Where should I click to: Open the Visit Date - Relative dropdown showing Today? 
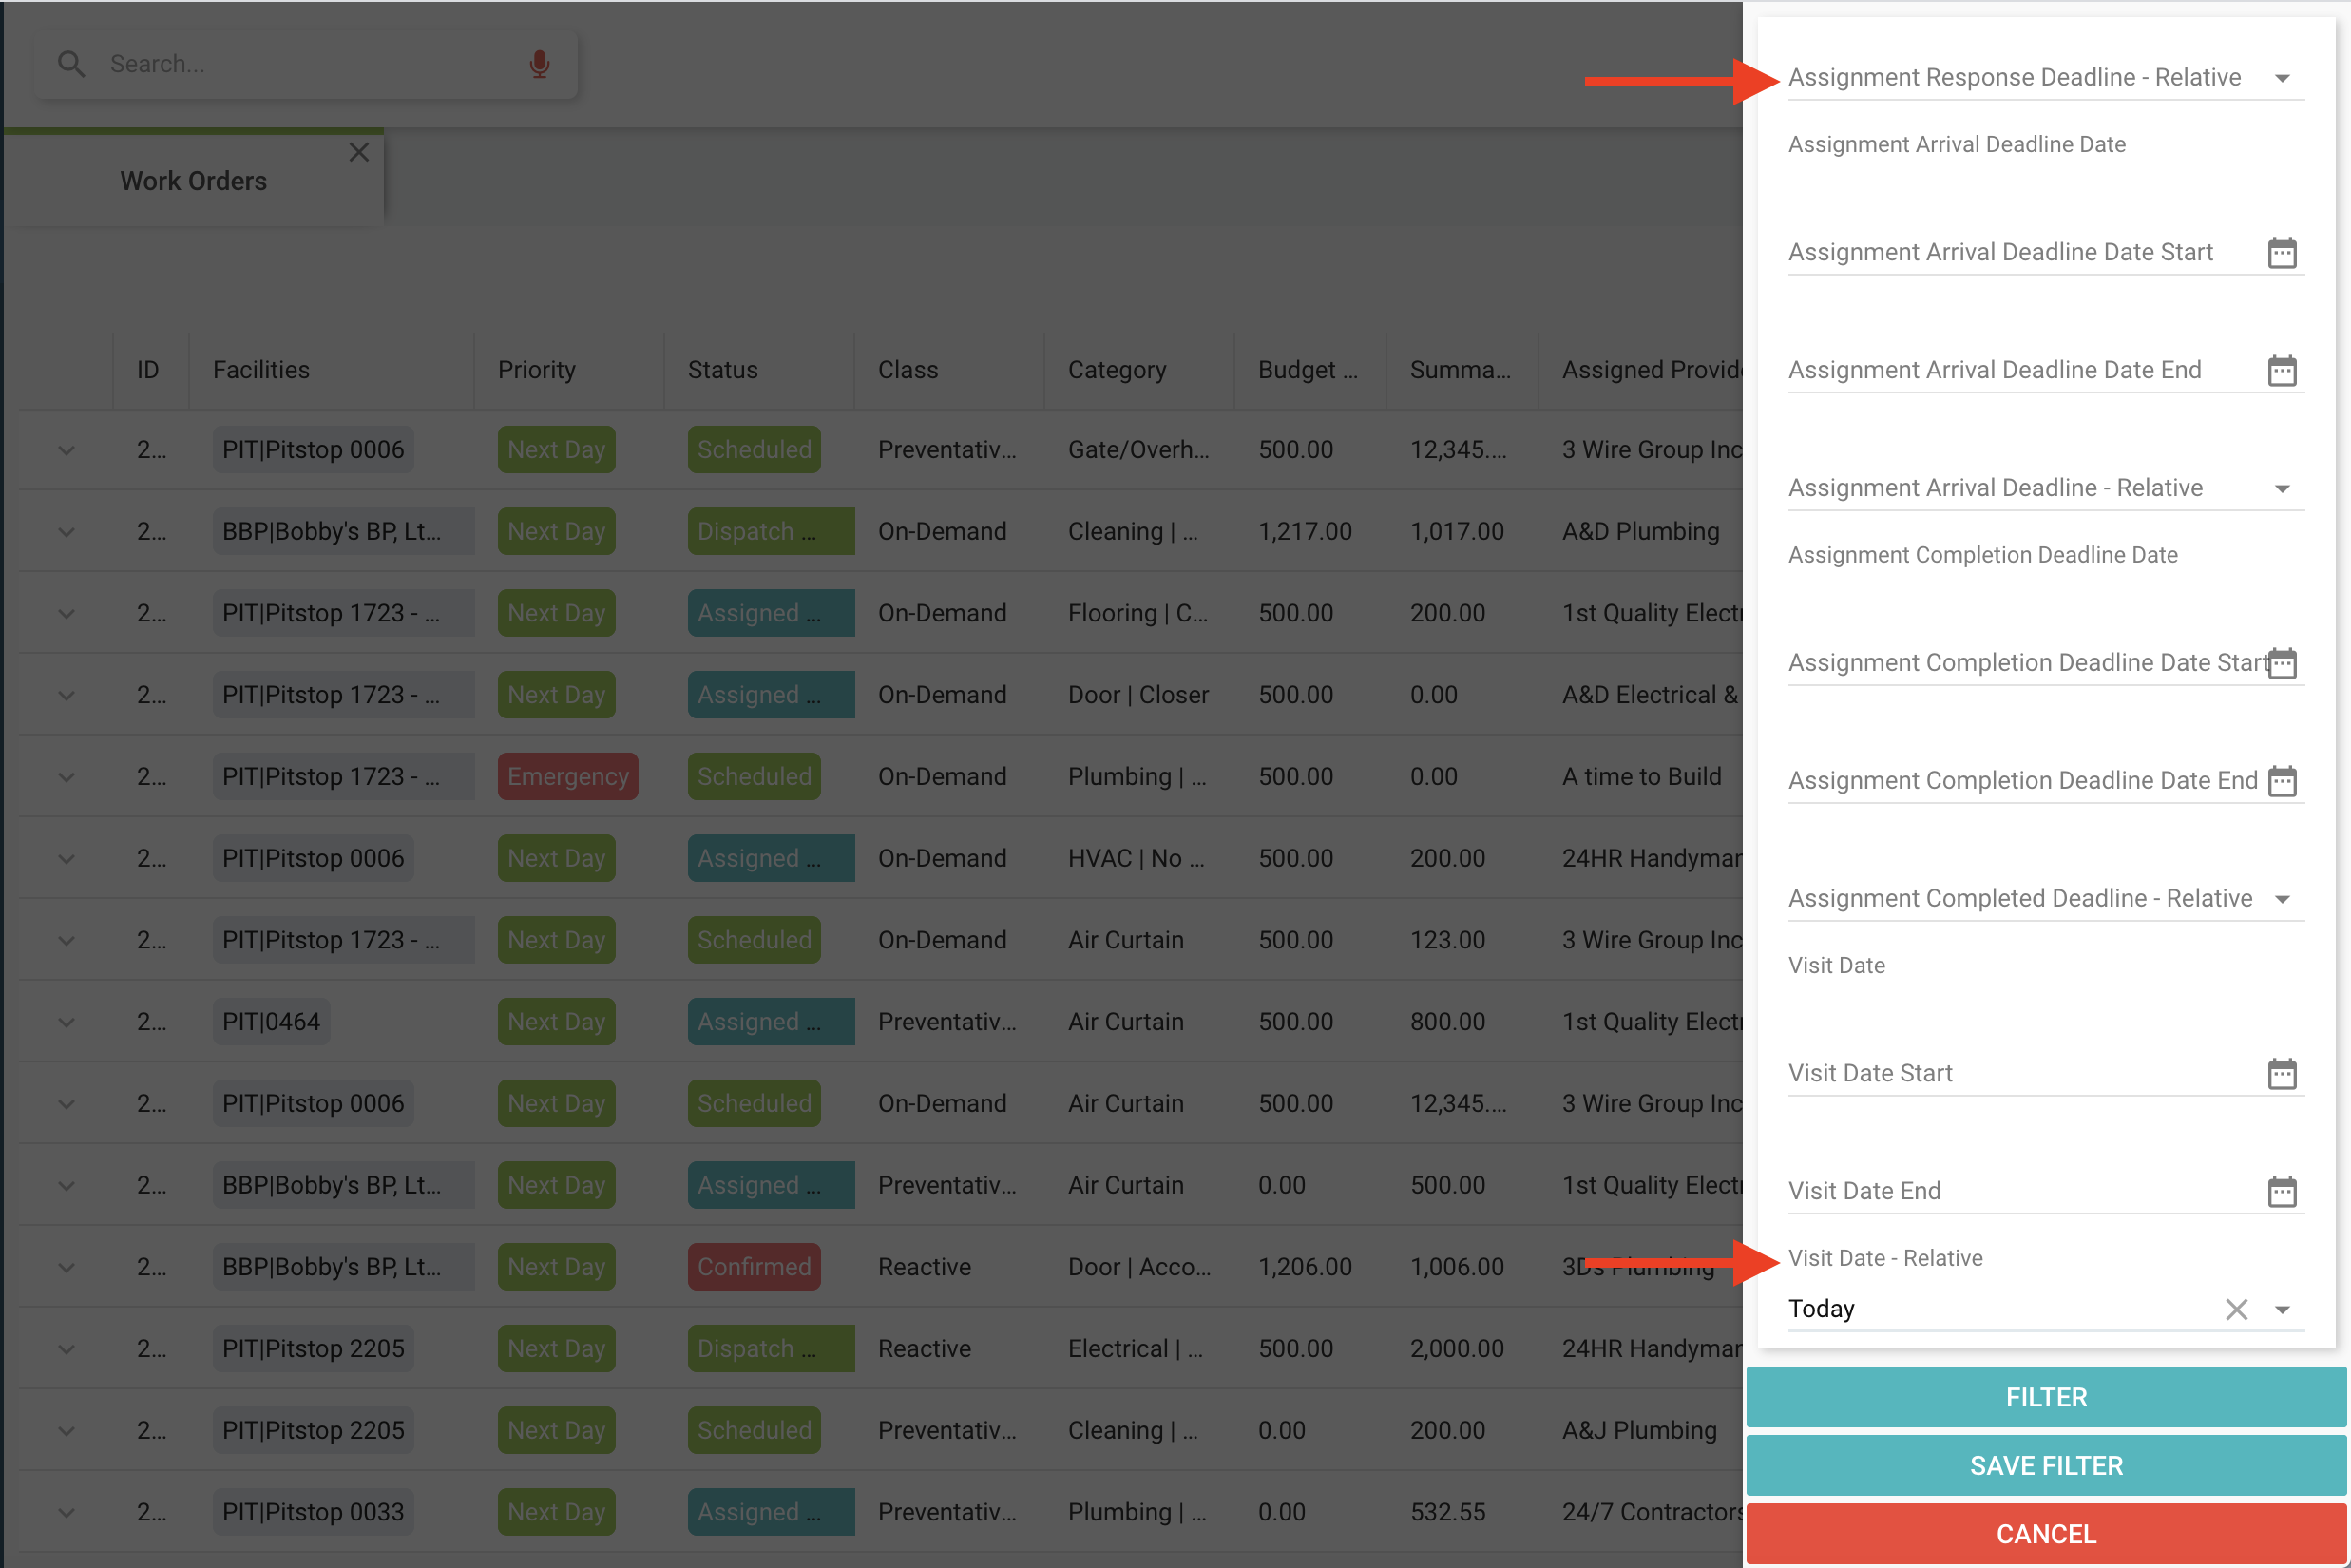pos(2283,1308)
